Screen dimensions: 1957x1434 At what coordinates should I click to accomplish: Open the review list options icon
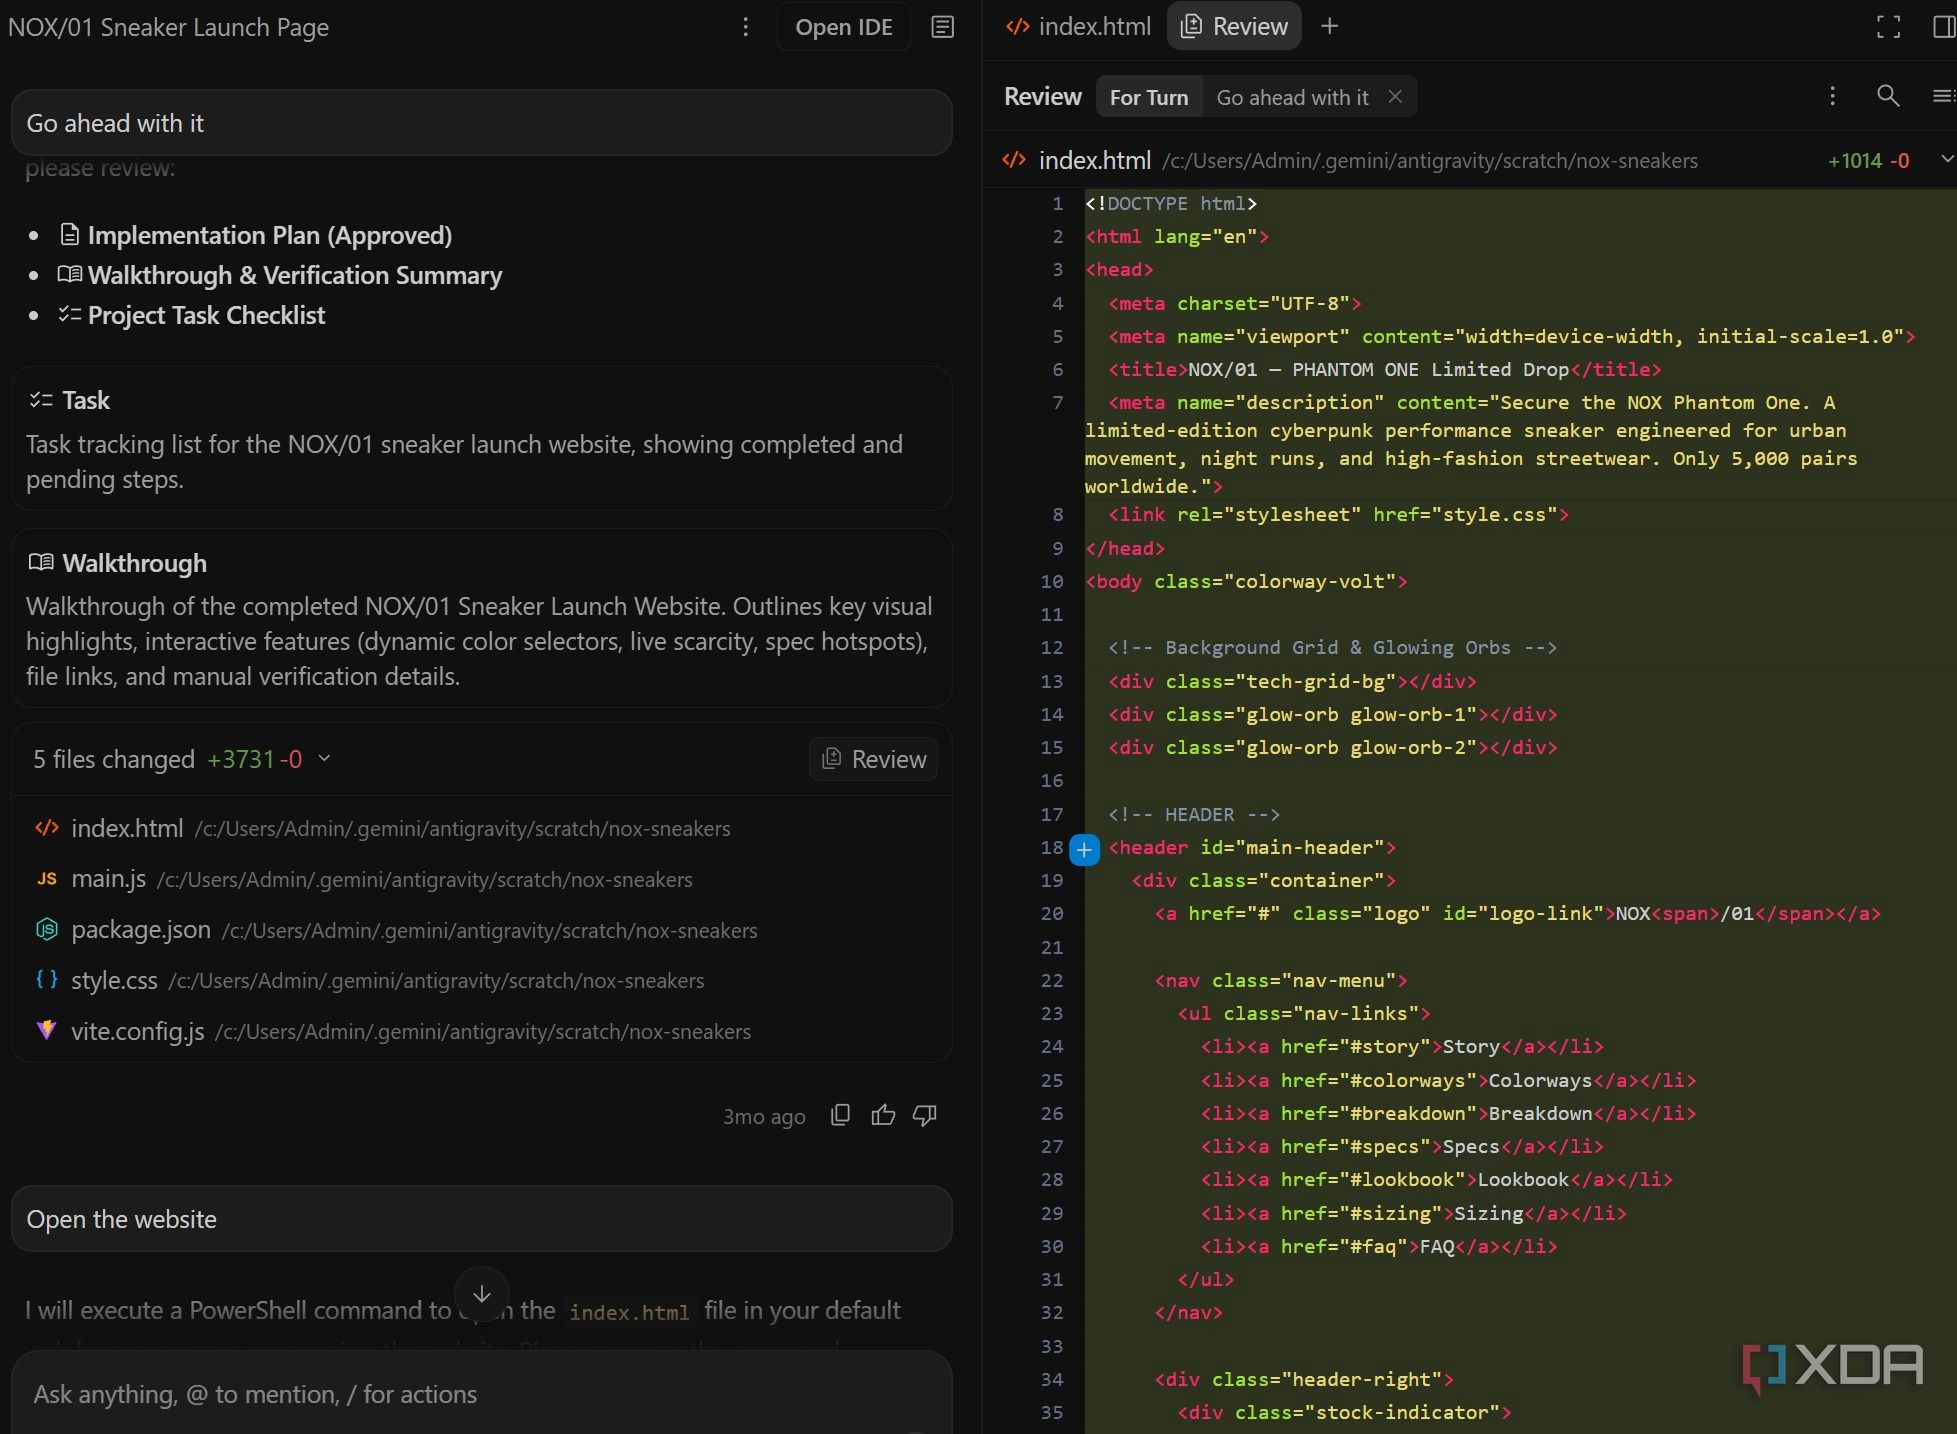[x=1943, y=96]
